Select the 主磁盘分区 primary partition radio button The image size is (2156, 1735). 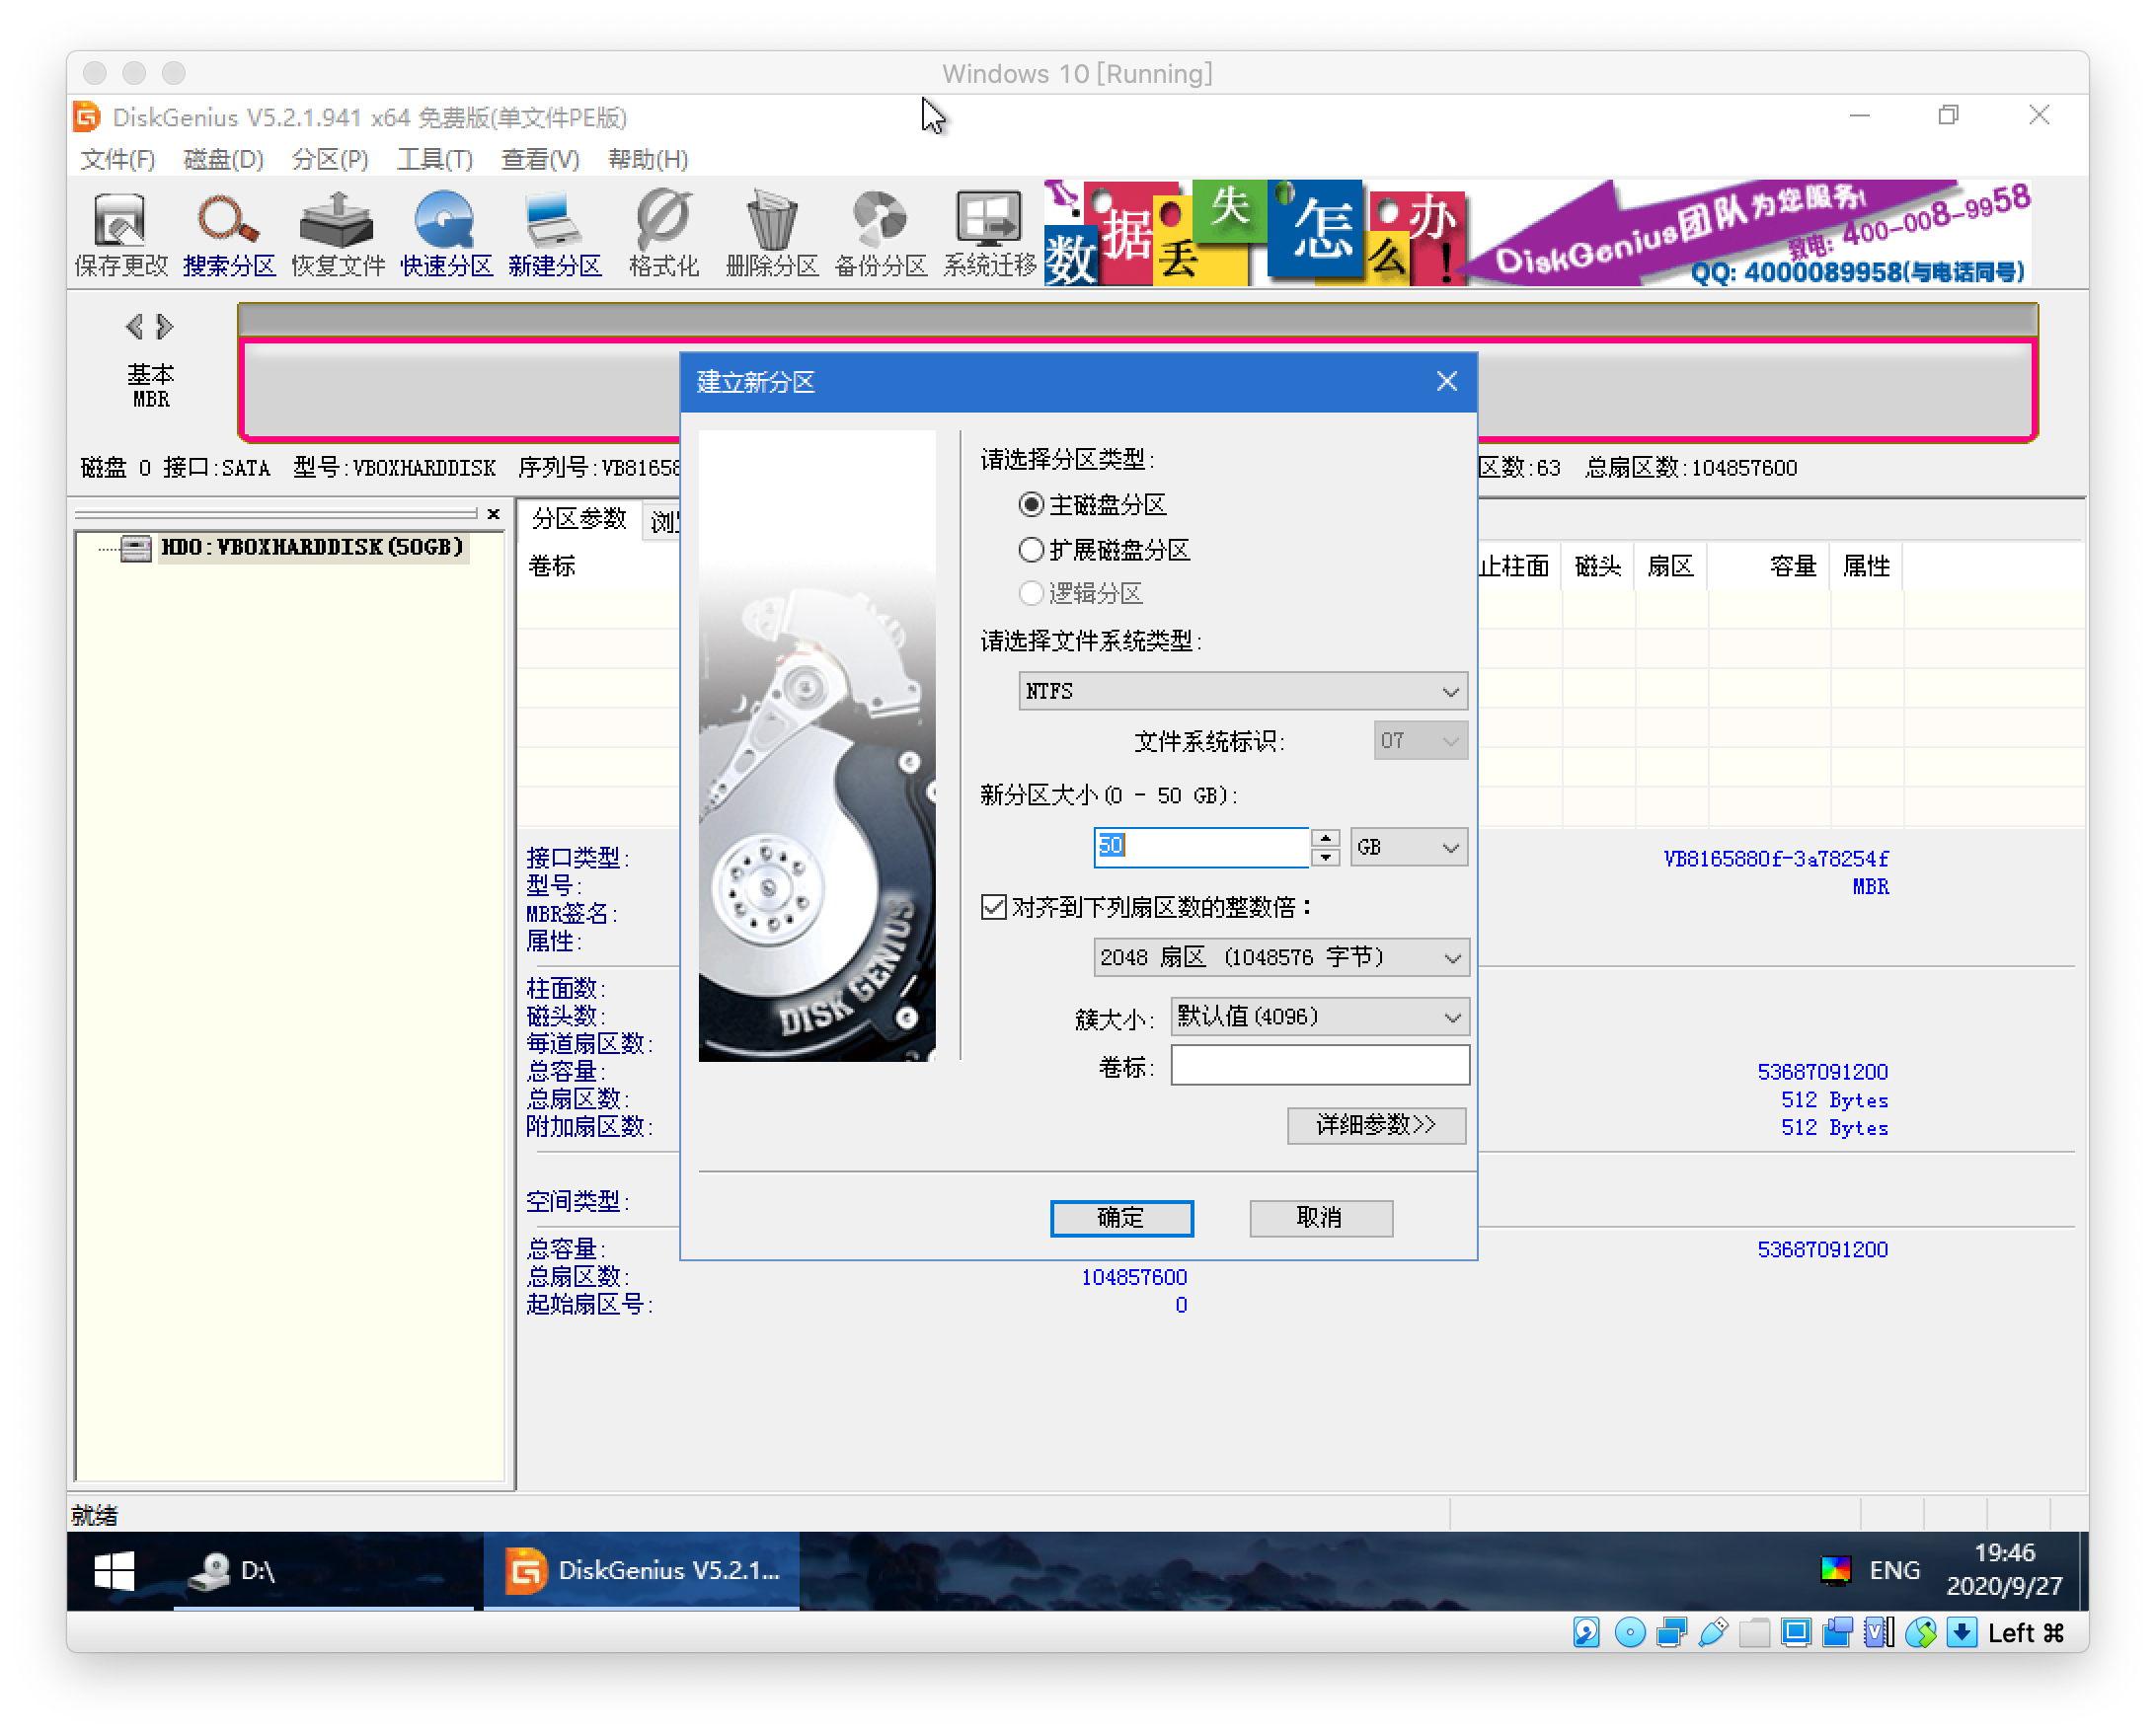click(x=1031, y=505)
